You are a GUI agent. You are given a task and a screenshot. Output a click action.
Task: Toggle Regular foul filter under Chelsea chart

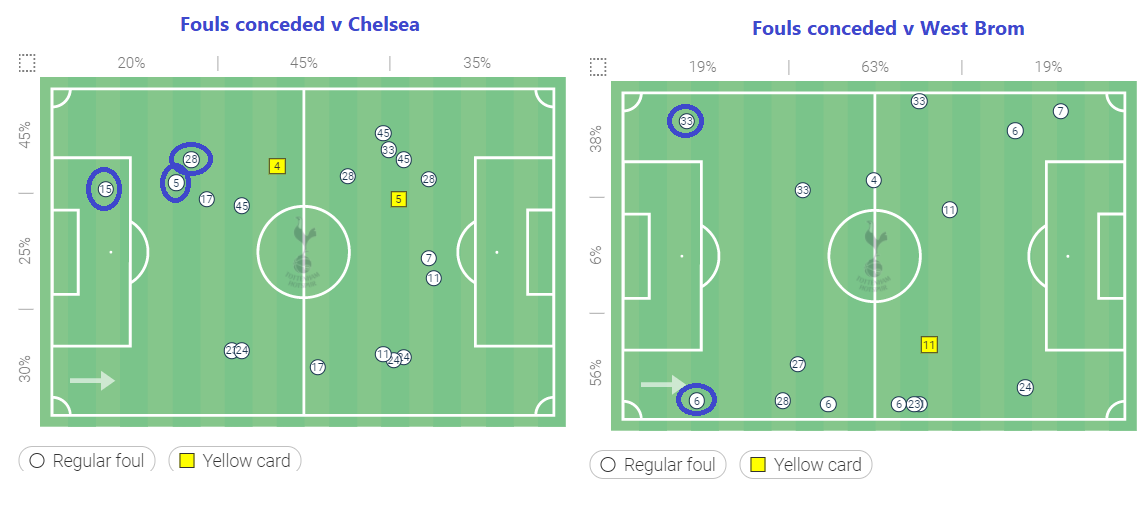[87, 460]
